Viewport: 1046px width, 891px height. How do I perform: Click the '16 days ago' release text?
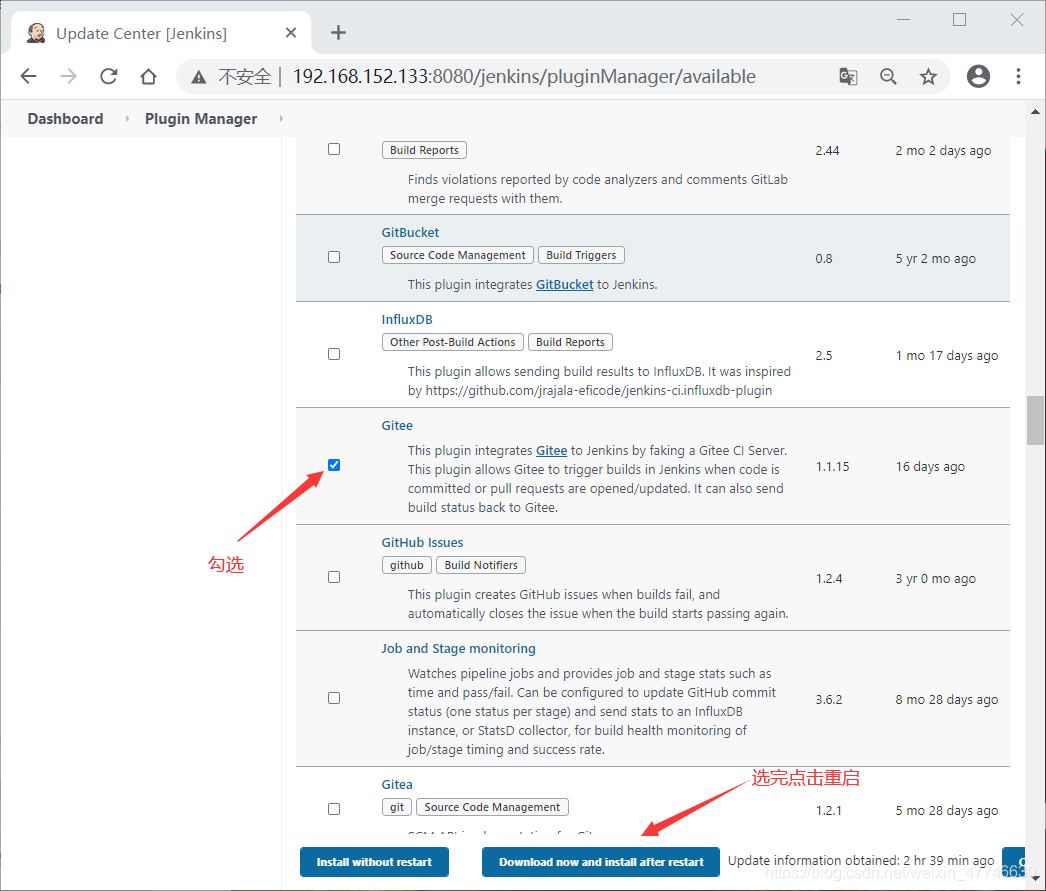coord(930,467)
